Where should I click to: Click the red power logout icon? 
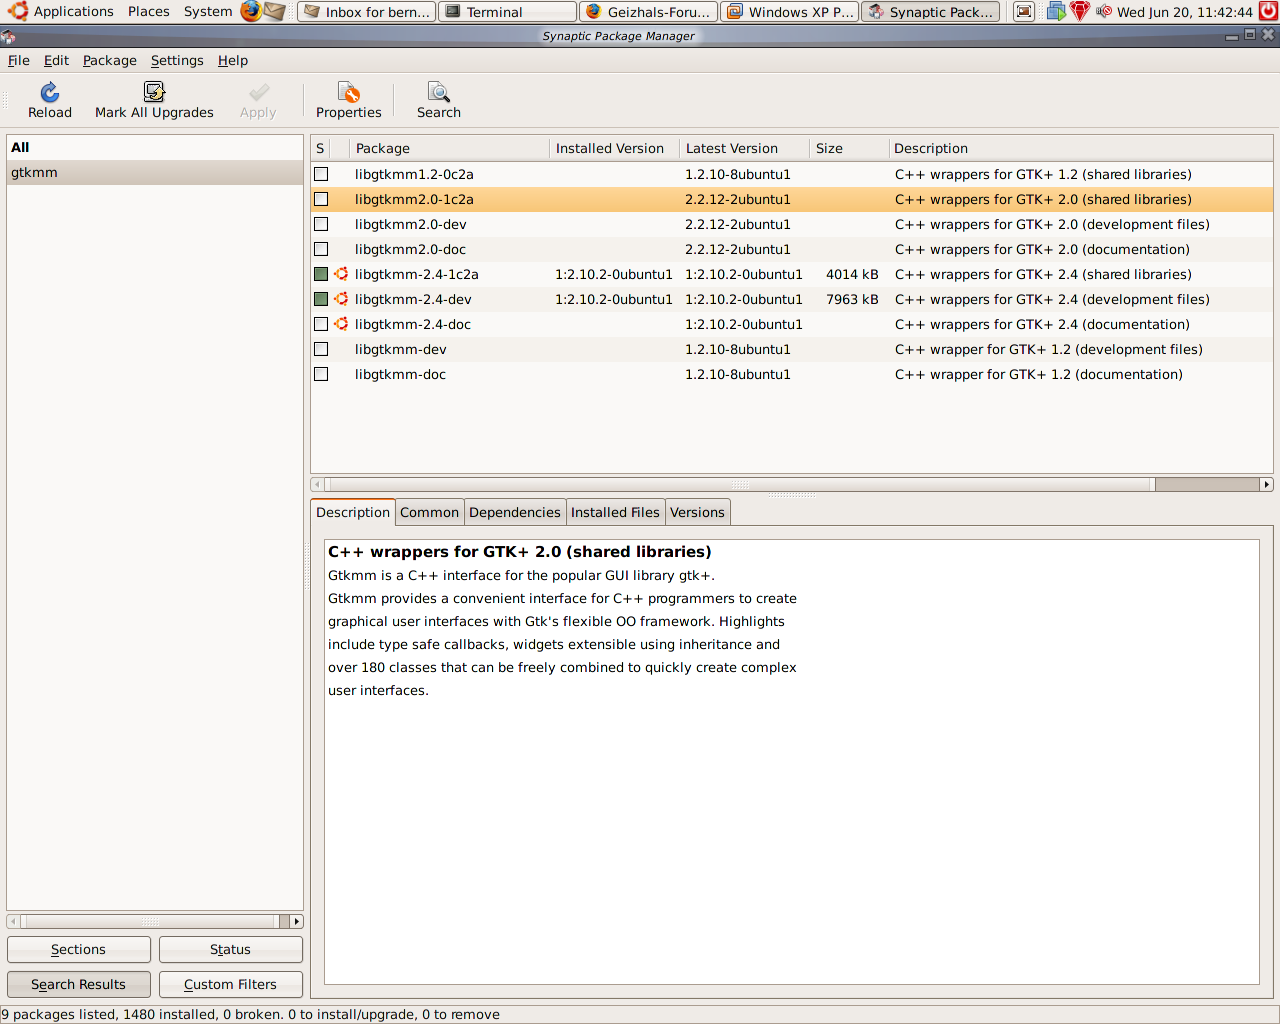point(1268,11)
